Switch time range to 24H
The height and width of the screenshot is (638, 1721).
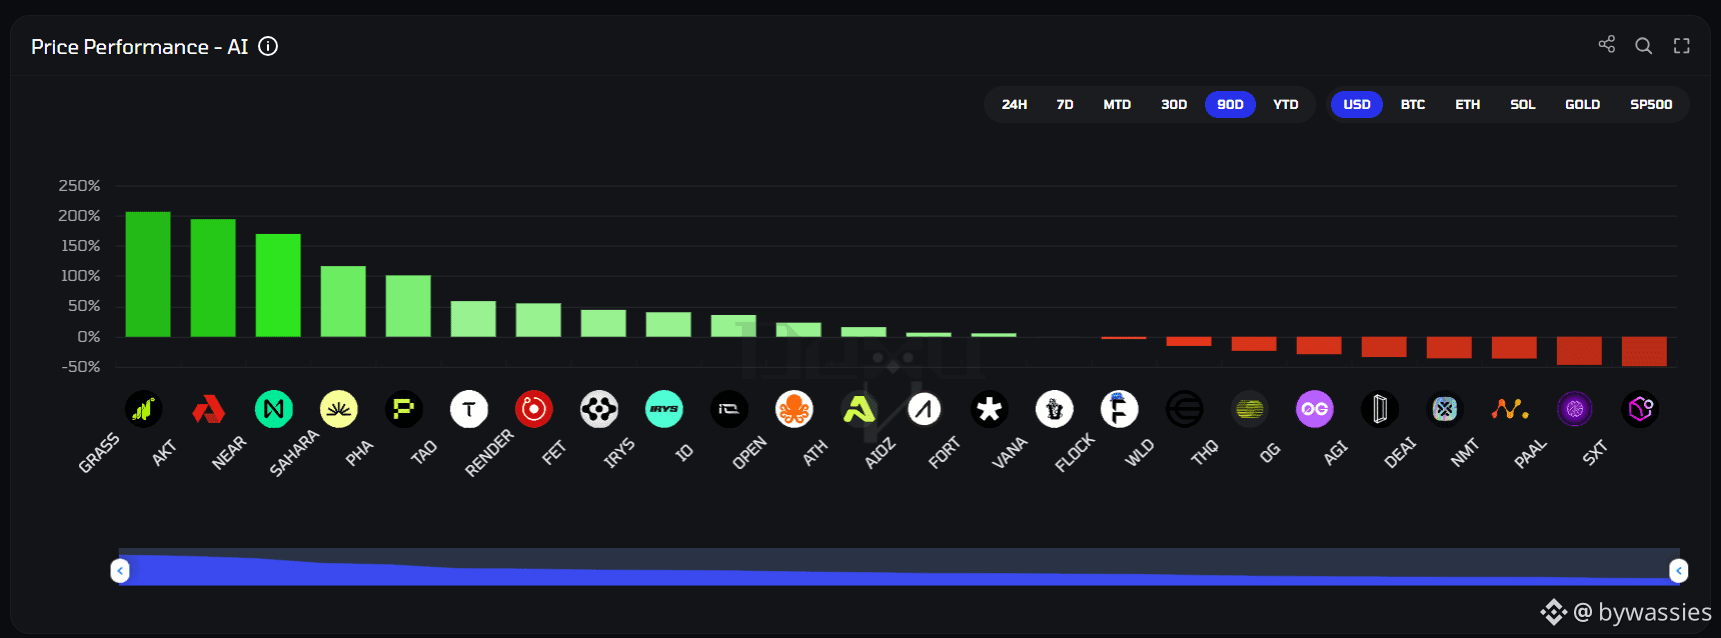tap(1014, 104)
